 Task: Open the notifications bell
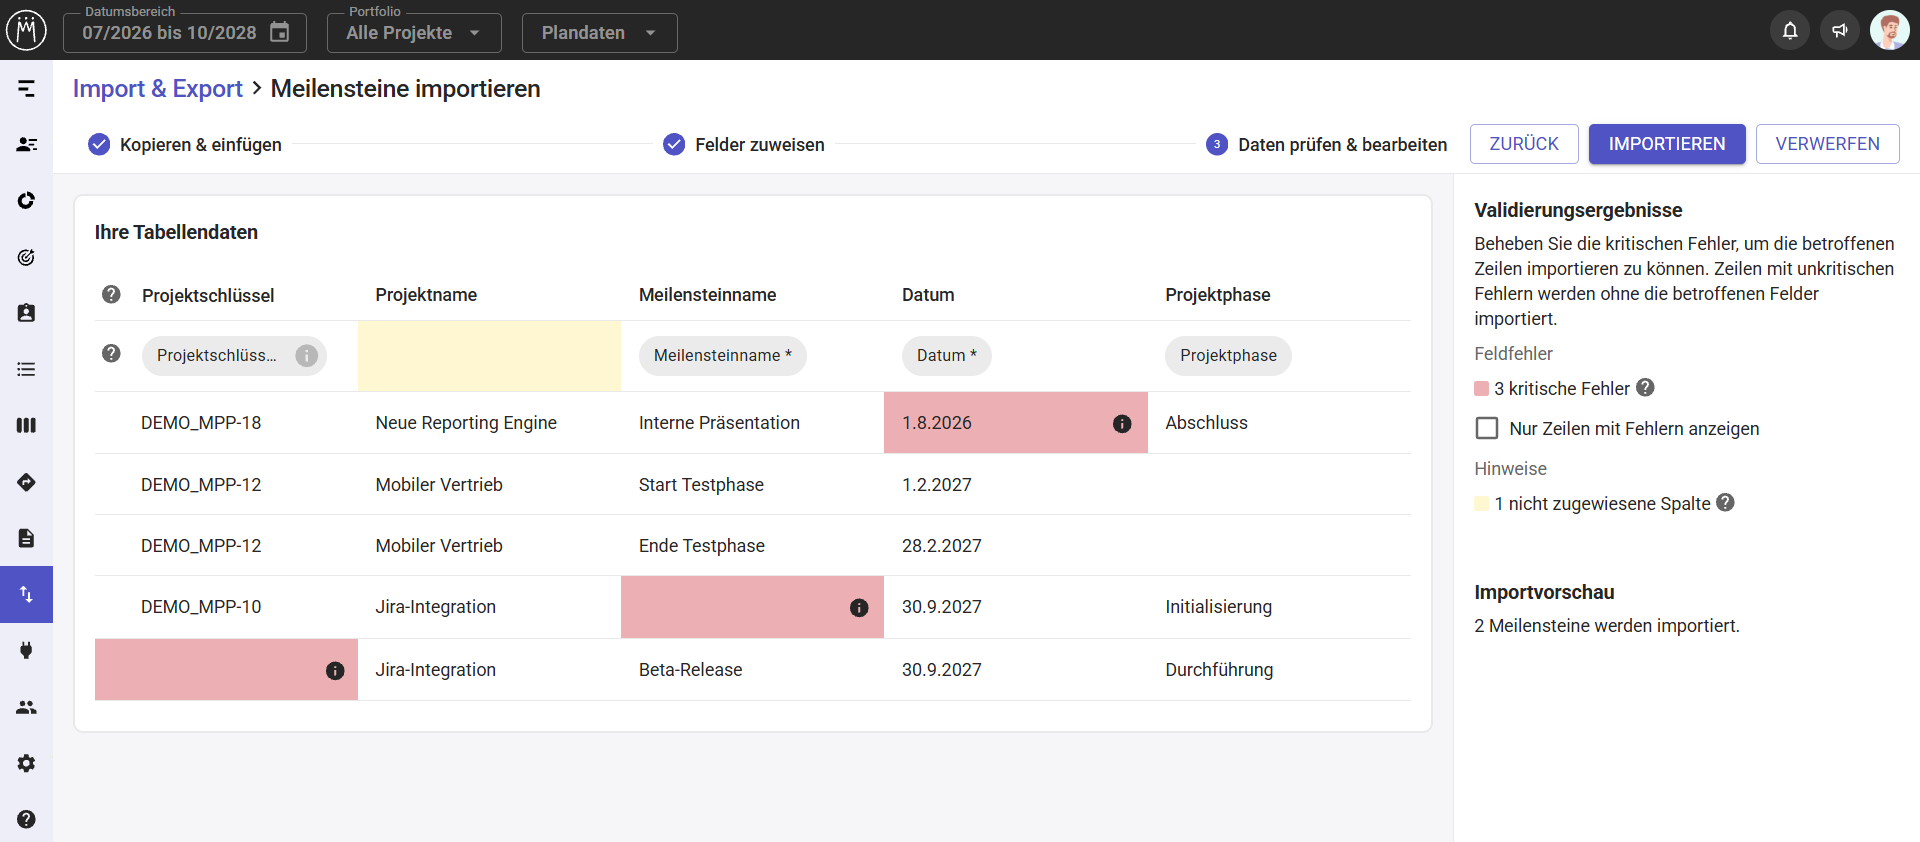click(x=1790, y=31)
